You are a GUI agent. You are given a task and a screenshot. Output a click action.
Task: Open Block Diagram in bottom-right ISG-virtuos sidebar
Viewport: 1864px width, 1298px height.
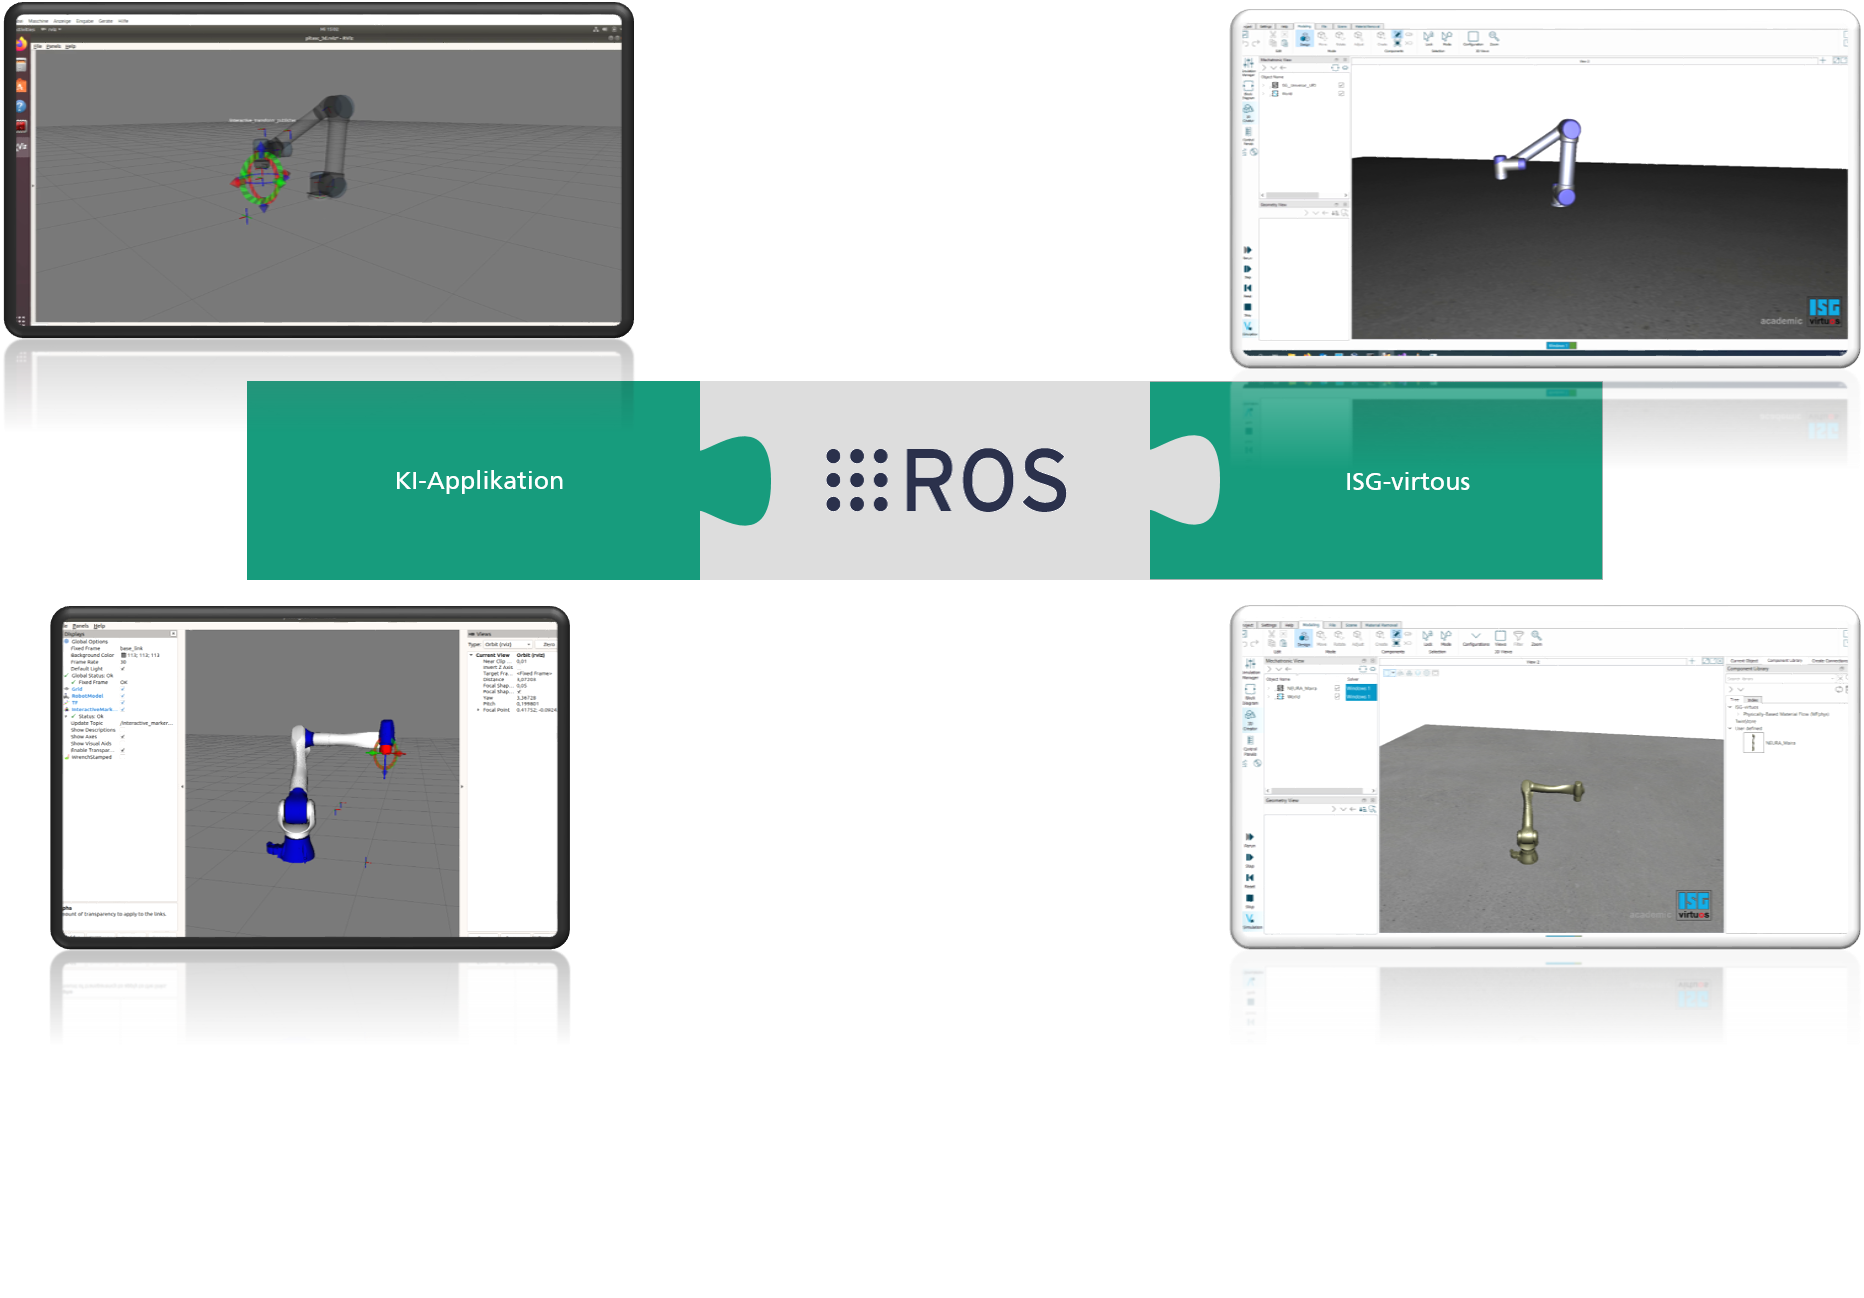point(1250,694)
